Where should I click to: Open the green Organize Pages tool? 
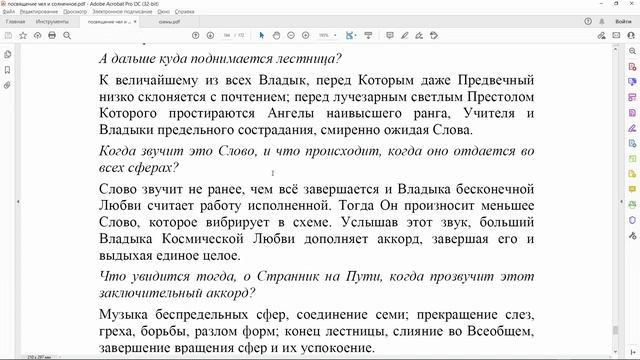tap(632, 159)
